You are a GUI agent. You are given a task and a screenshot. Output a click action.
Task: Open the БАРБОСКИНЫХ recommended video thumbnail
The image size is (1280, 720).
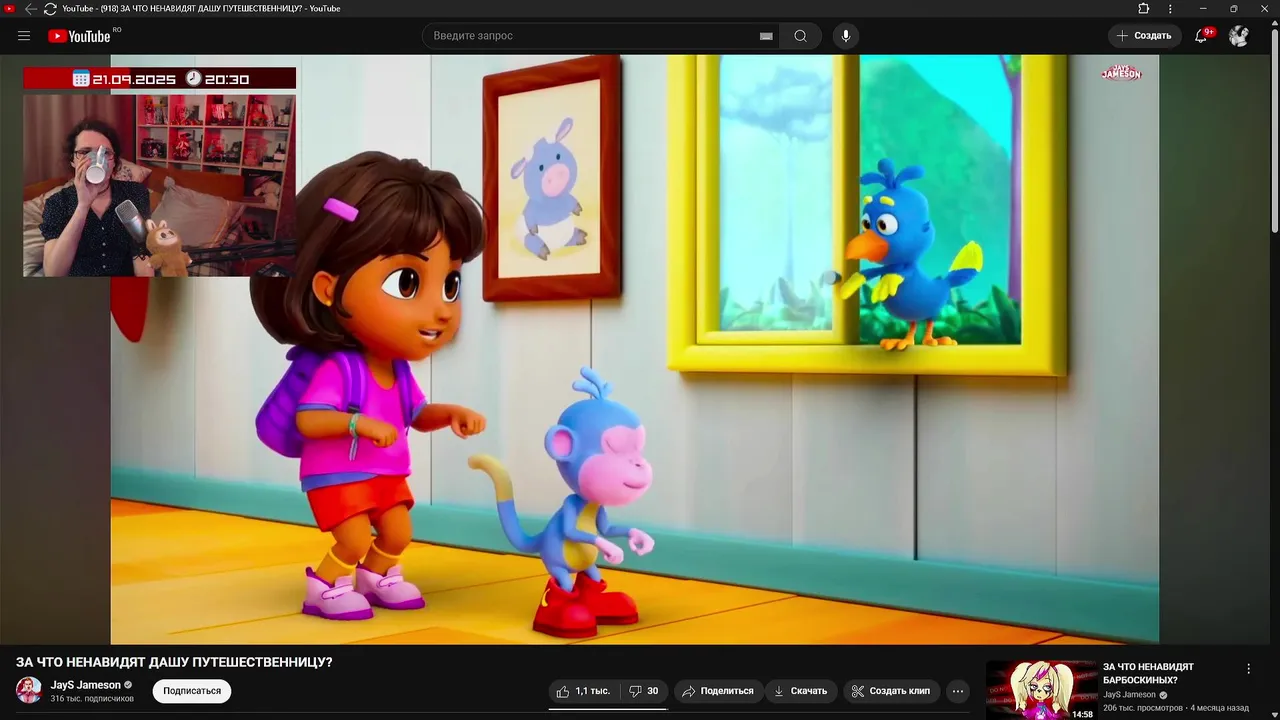click(1041, 690)
